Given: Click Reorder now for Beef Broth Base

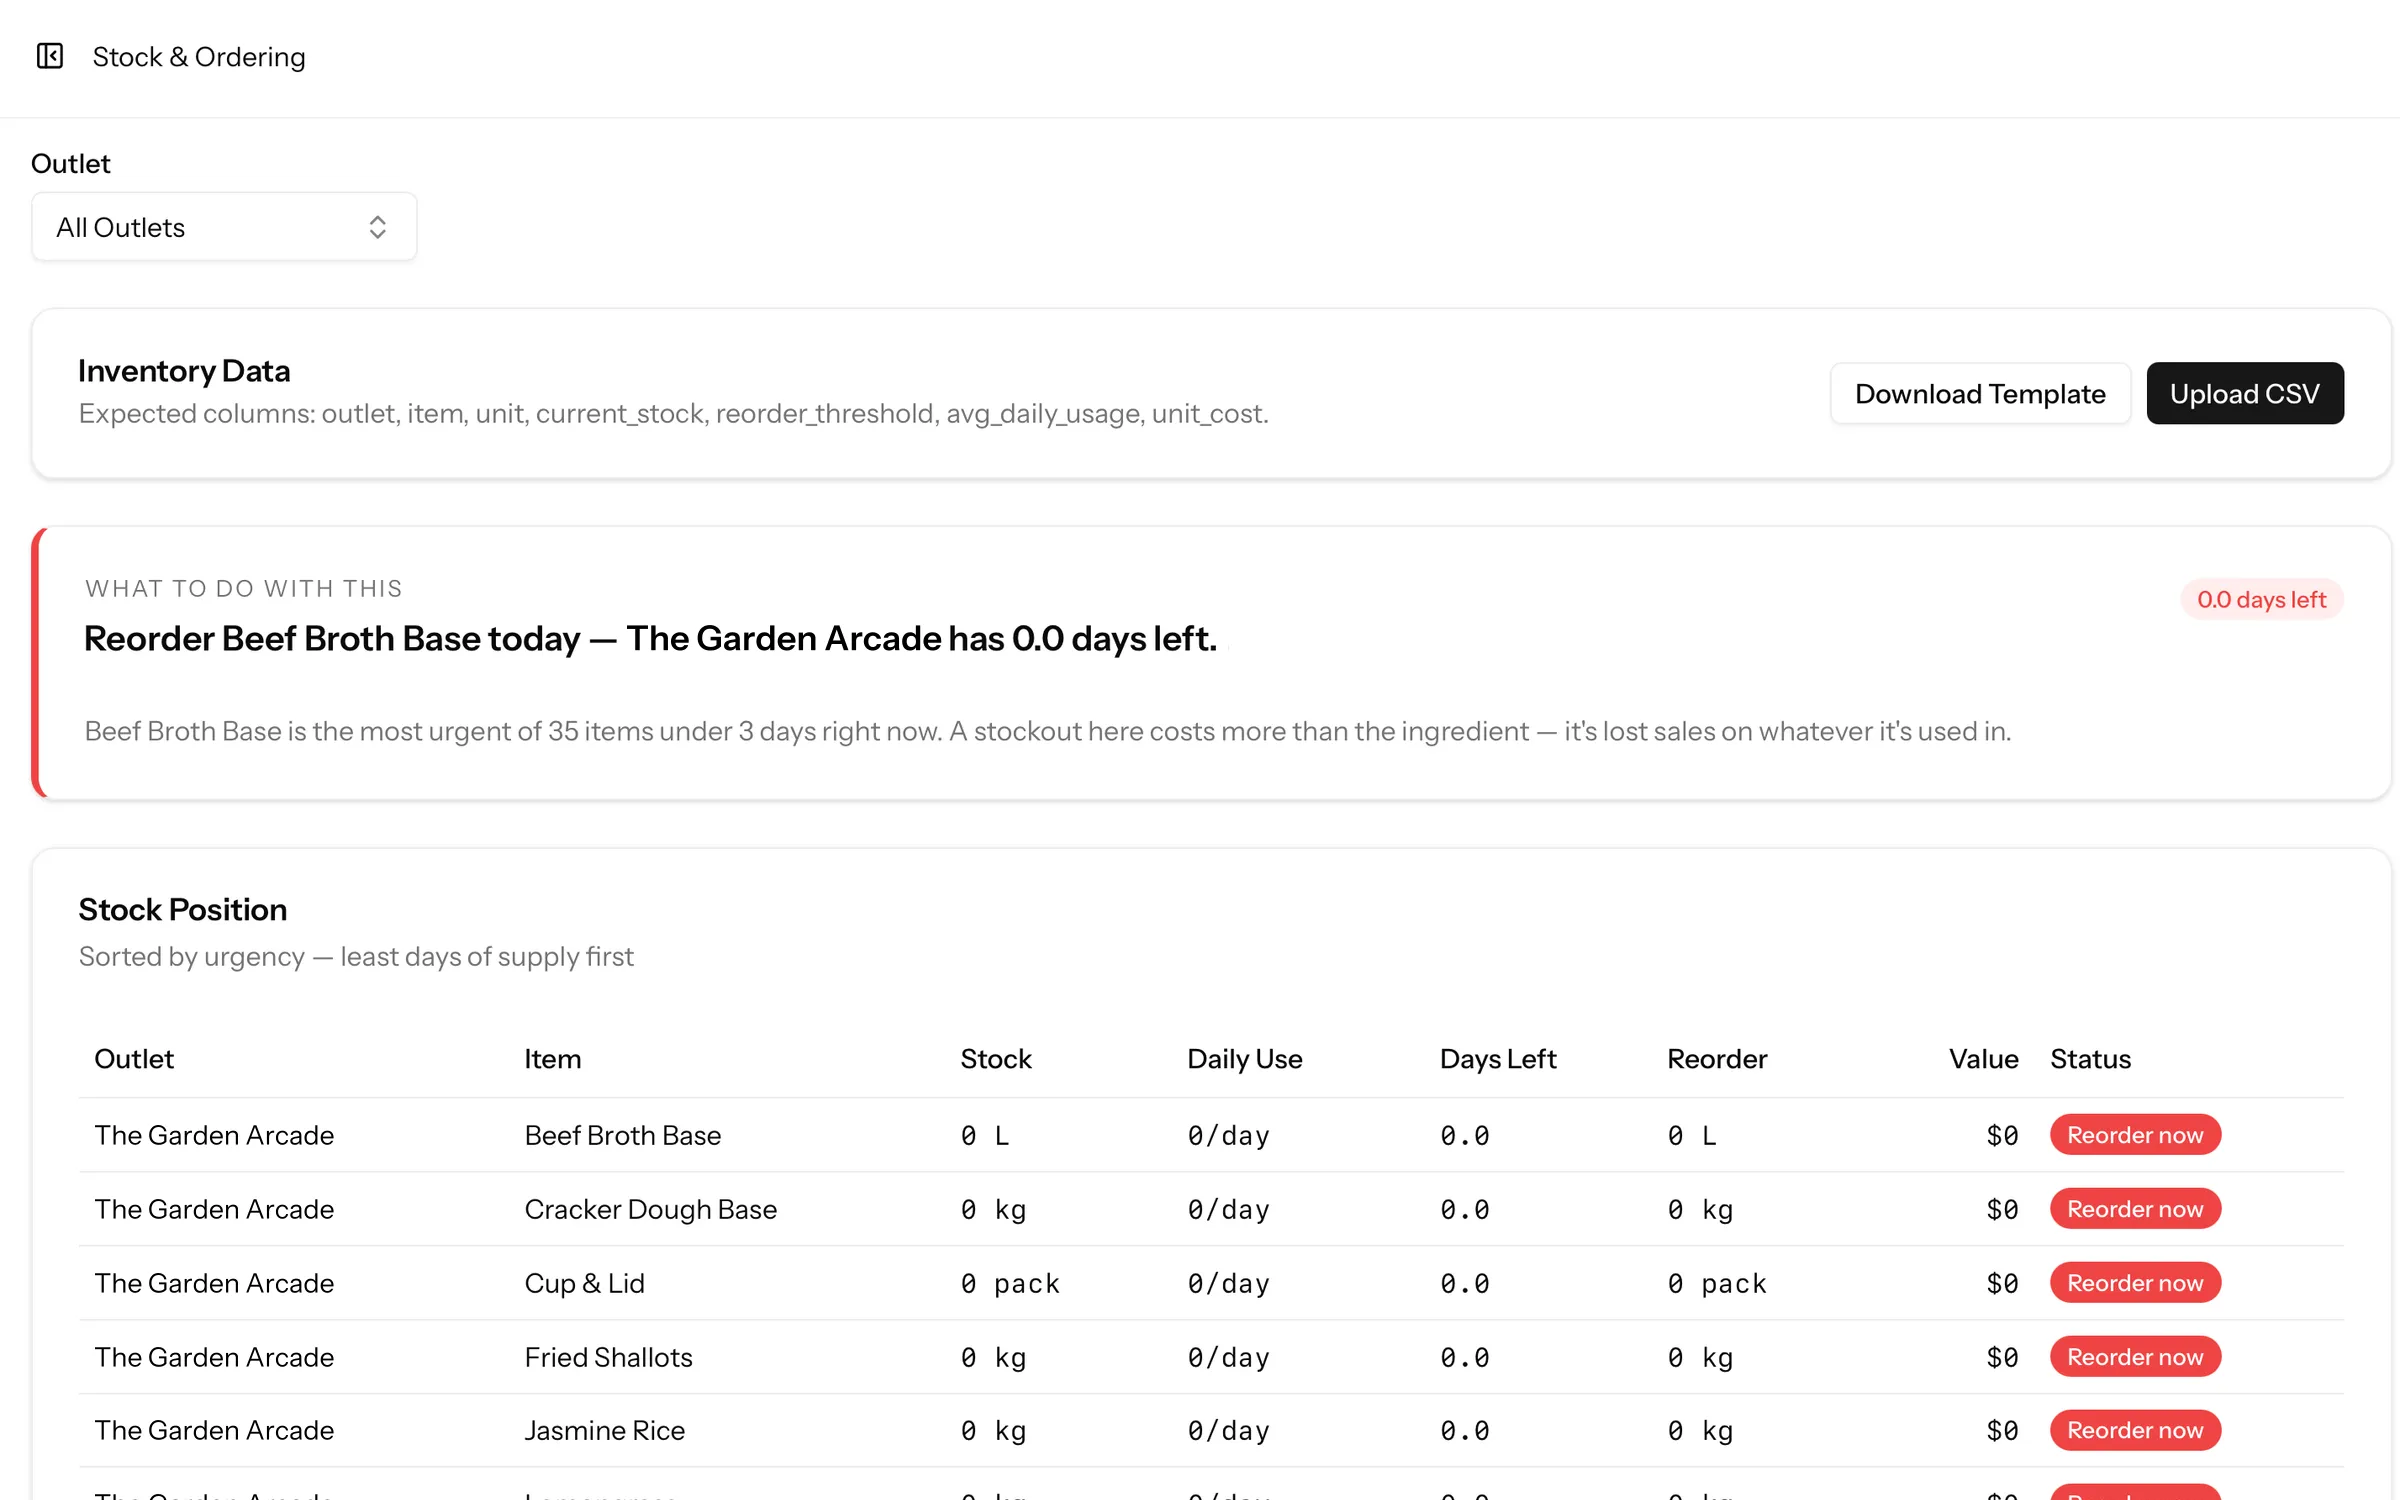Looking at the screenshot, I should 2135,1135.
